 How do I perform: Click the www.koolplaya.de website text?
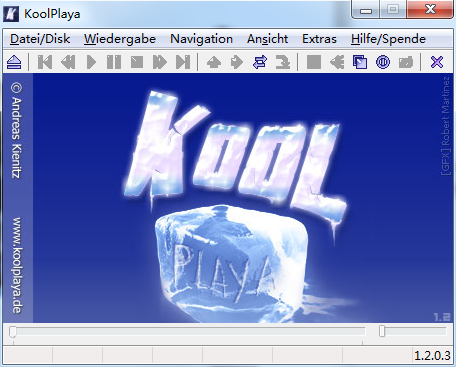point(17,265)
